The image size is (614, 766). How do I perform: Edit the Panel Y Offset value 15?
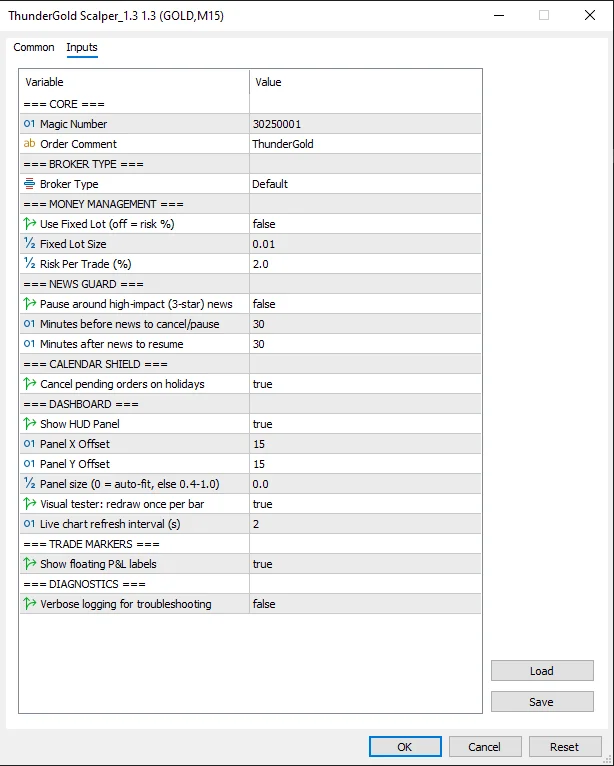click(365, 464)
